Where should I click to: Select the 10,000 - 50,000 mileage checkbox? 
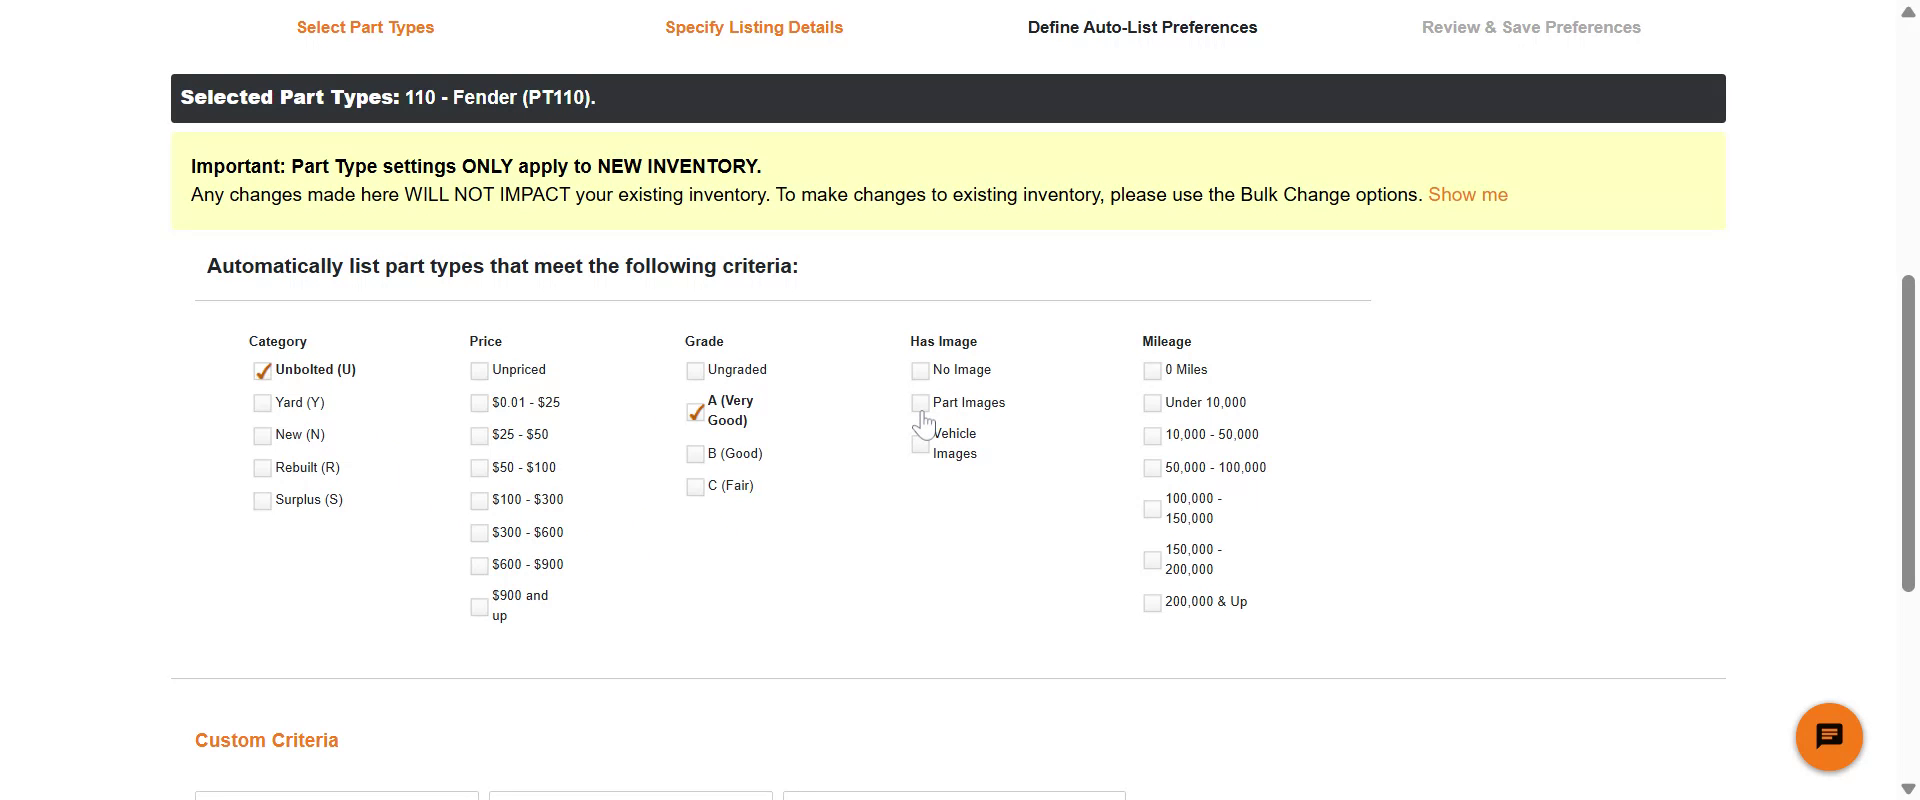(x=1152, y=436)
